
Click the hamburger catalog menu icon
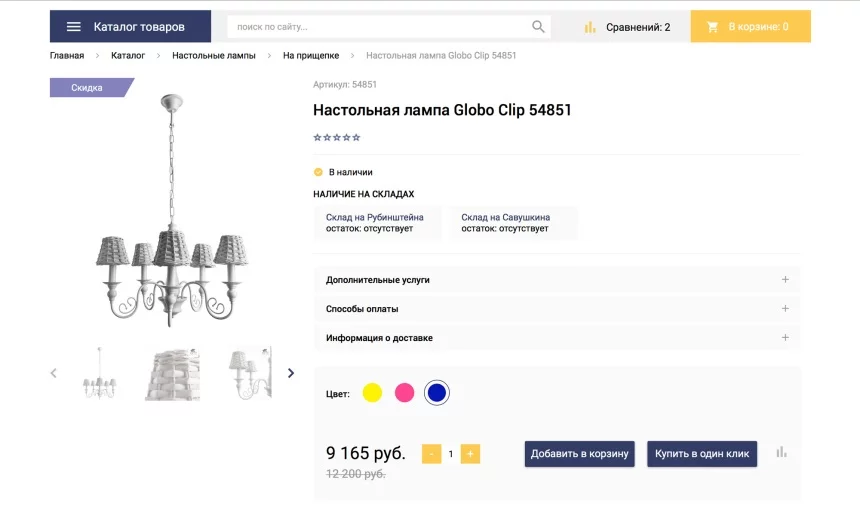[x=73, y=27]
